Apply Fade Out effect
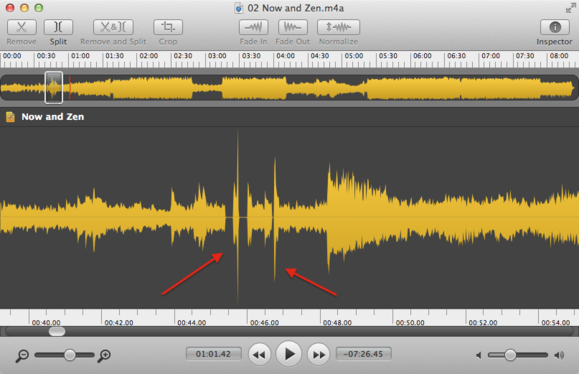 292,27
